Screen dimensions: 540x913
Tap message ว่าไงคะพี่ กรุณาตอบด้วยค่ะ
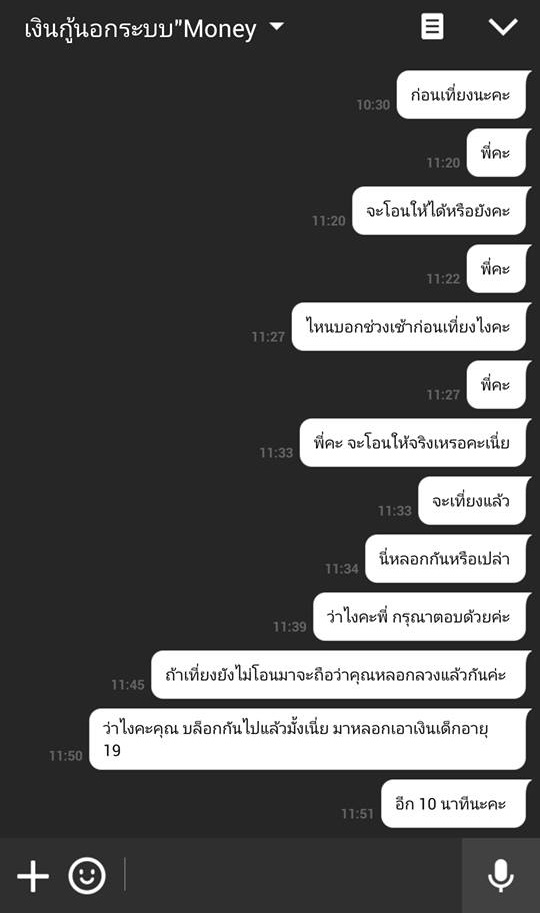[421, 617]
